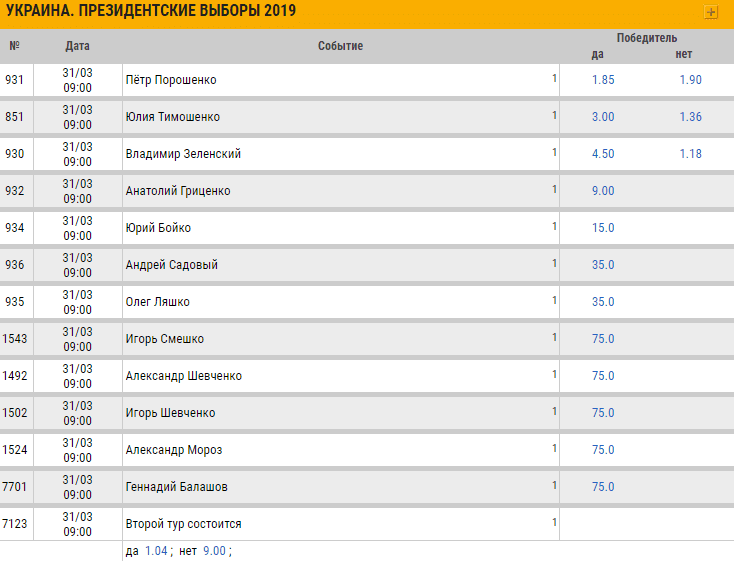Open the Пётр Порошенко event name
Screen dimensions: 734x561
171,80
